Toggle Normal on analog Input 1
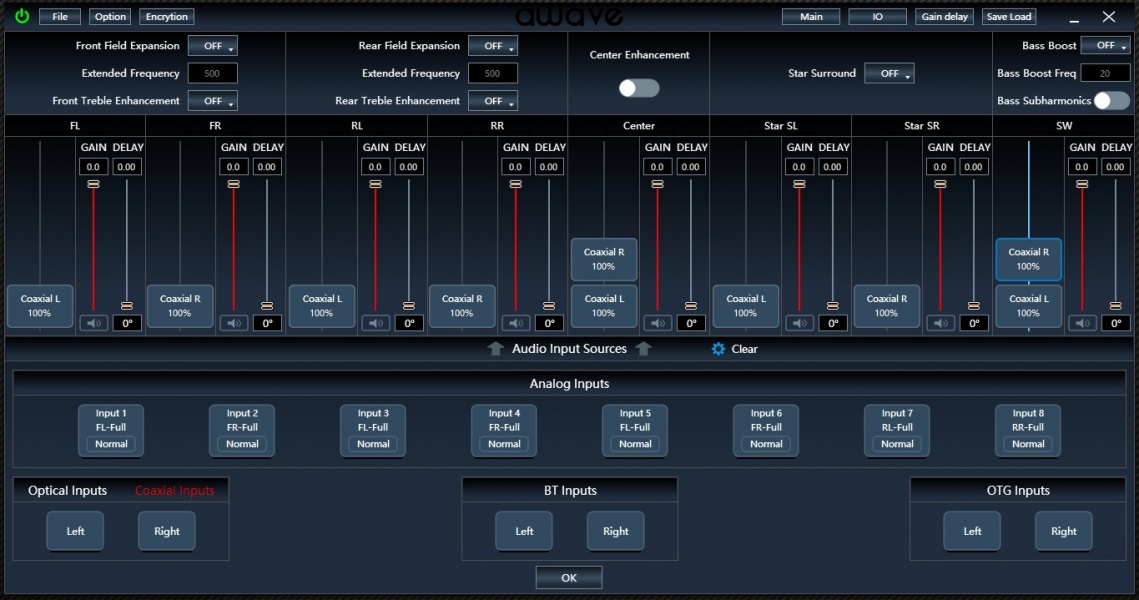The width and height of the screenshot is (1139, 600). 111,444
